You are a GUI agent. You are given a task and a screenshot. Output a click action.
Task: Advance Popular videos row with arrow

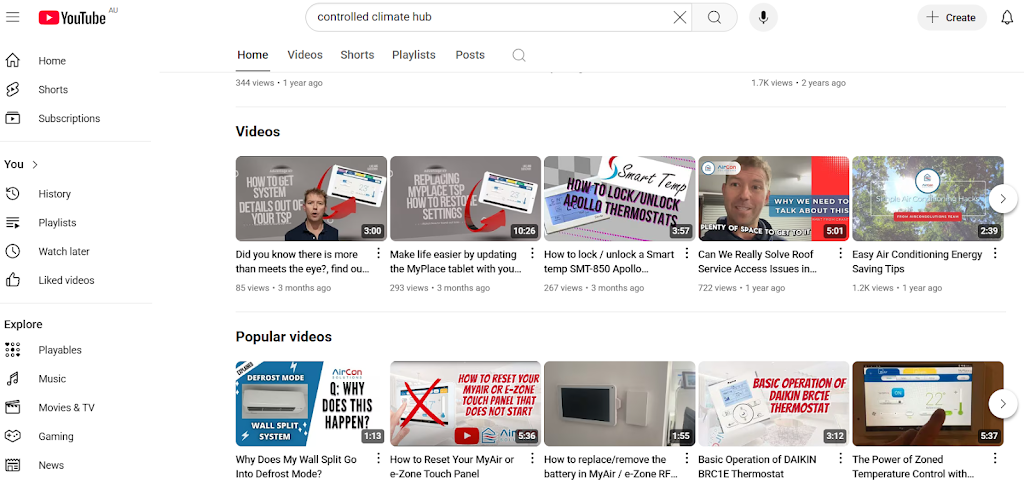1002,404
